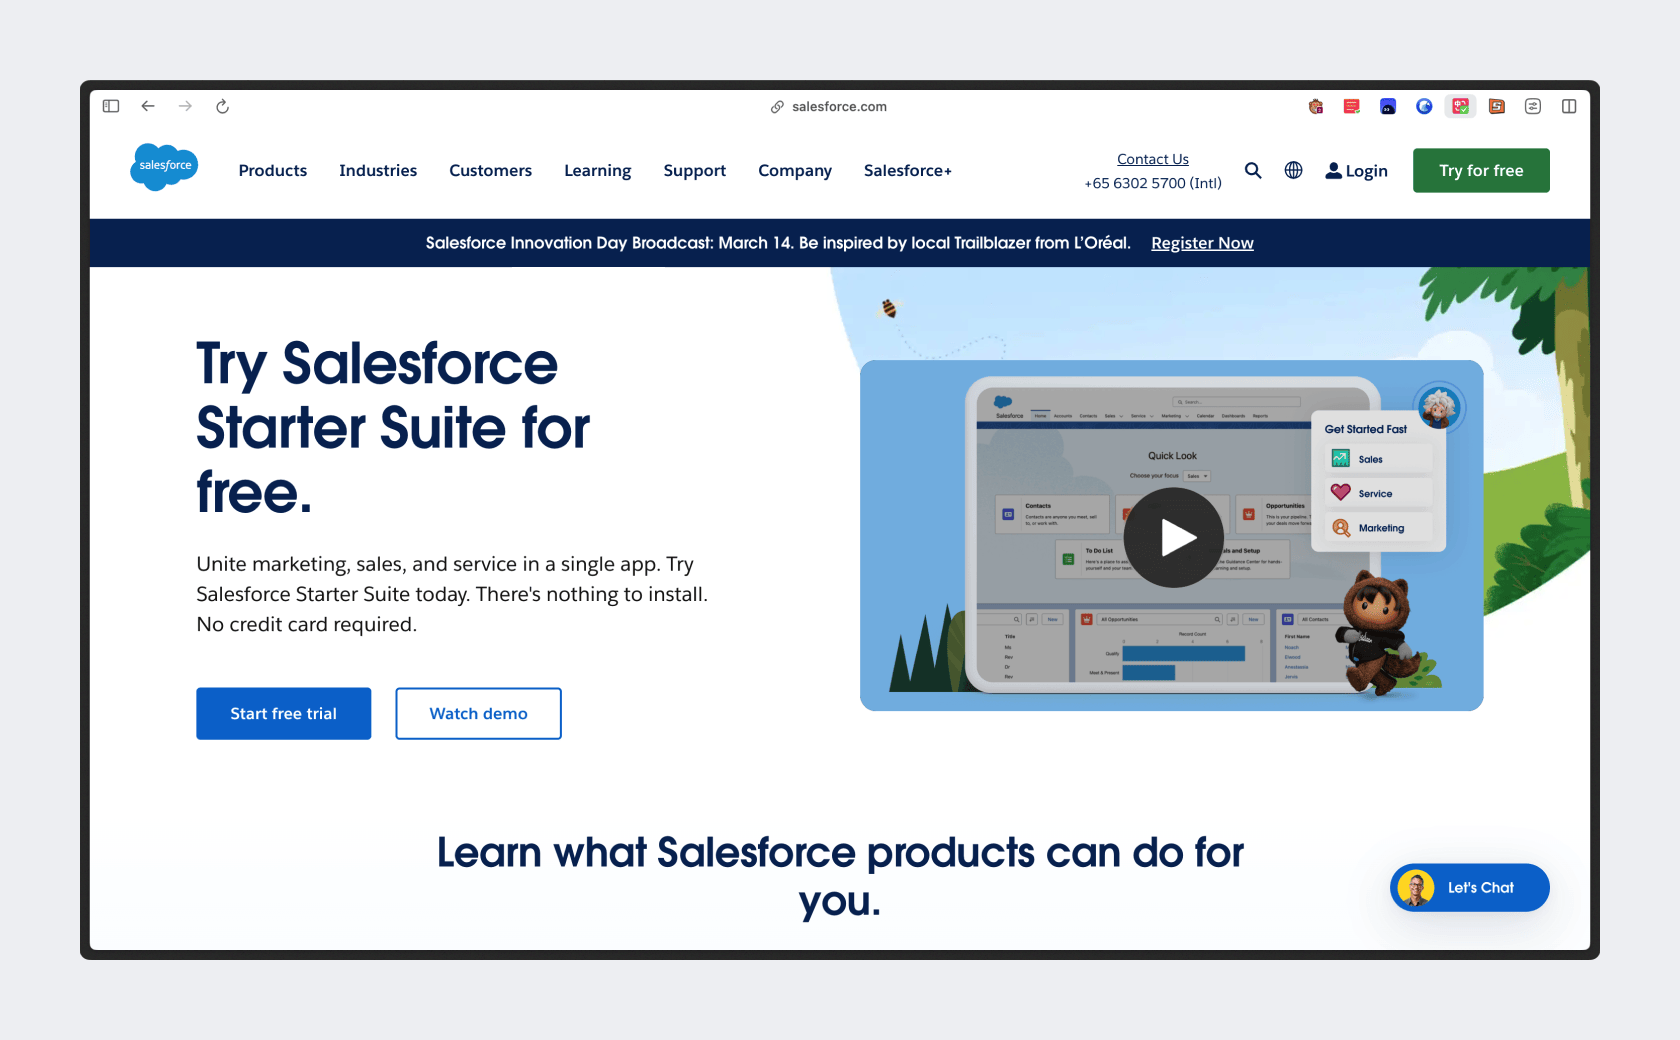This screenshot has width=1680, height=1040.
Task: Open the orange S extension icon
Action: (x=1497, y=106)
